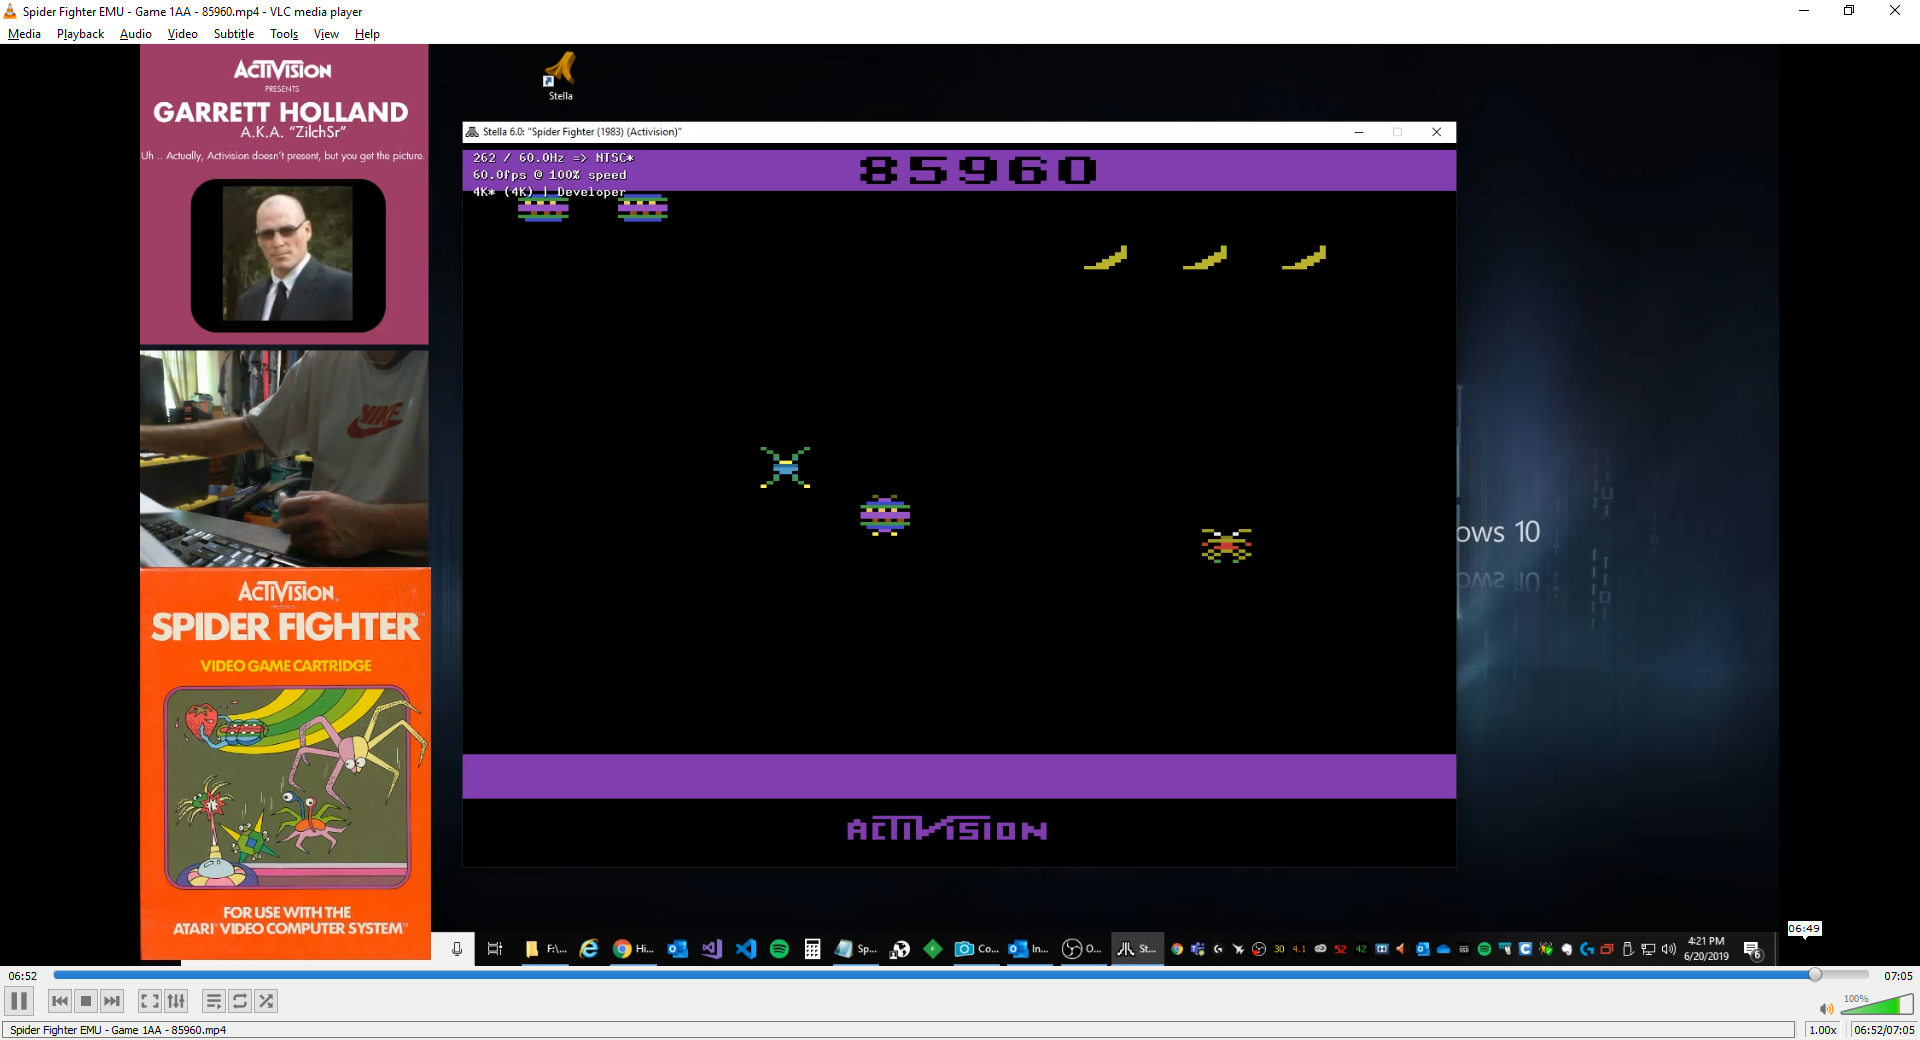Click the Spotify icon in the recorded taskbar

coord(779,949)
